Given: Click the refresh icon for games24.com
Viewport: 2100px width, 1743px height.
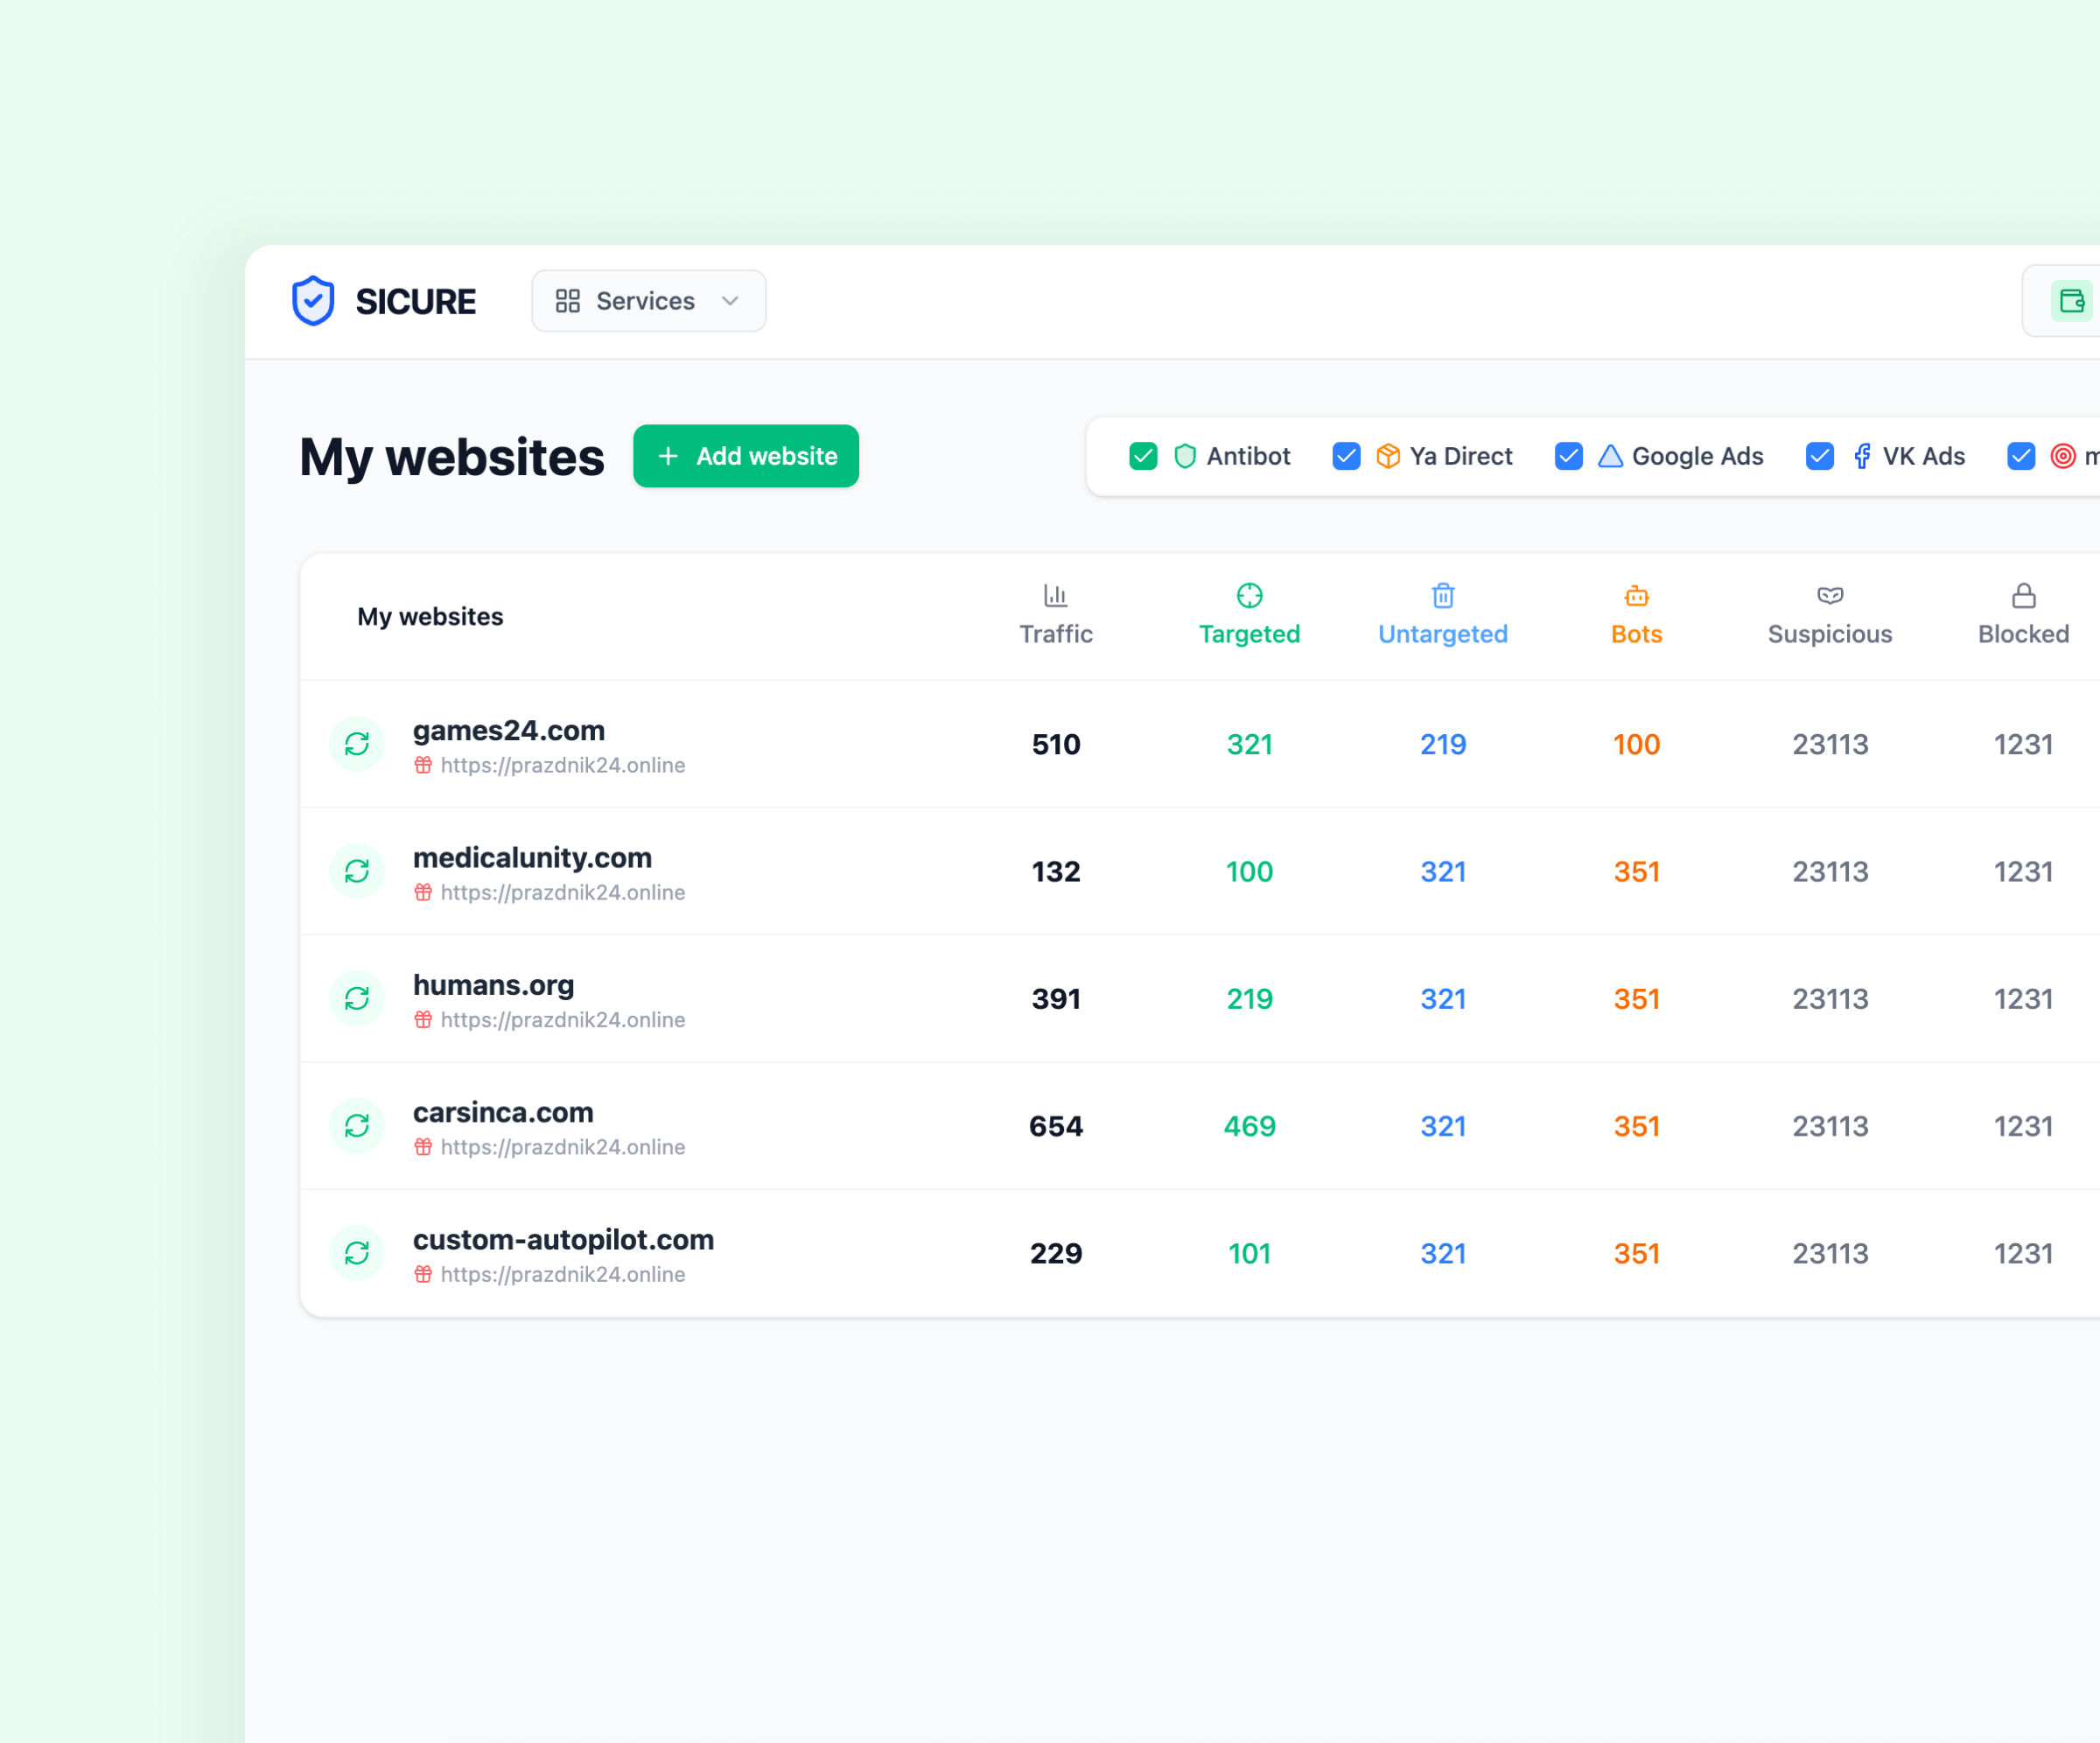Looking at the screenshot, I should click(x=357, y=744).
